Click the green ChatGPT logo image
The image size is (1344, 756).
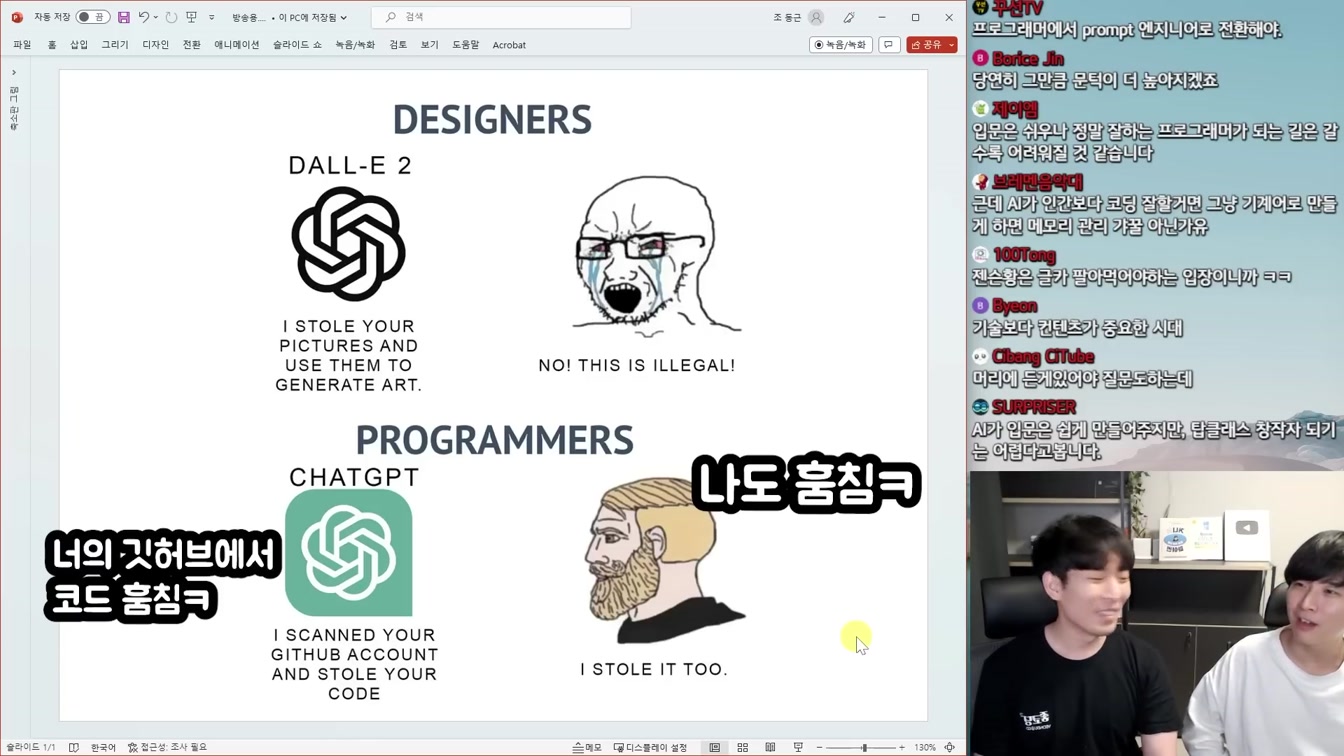click(348, 552)
